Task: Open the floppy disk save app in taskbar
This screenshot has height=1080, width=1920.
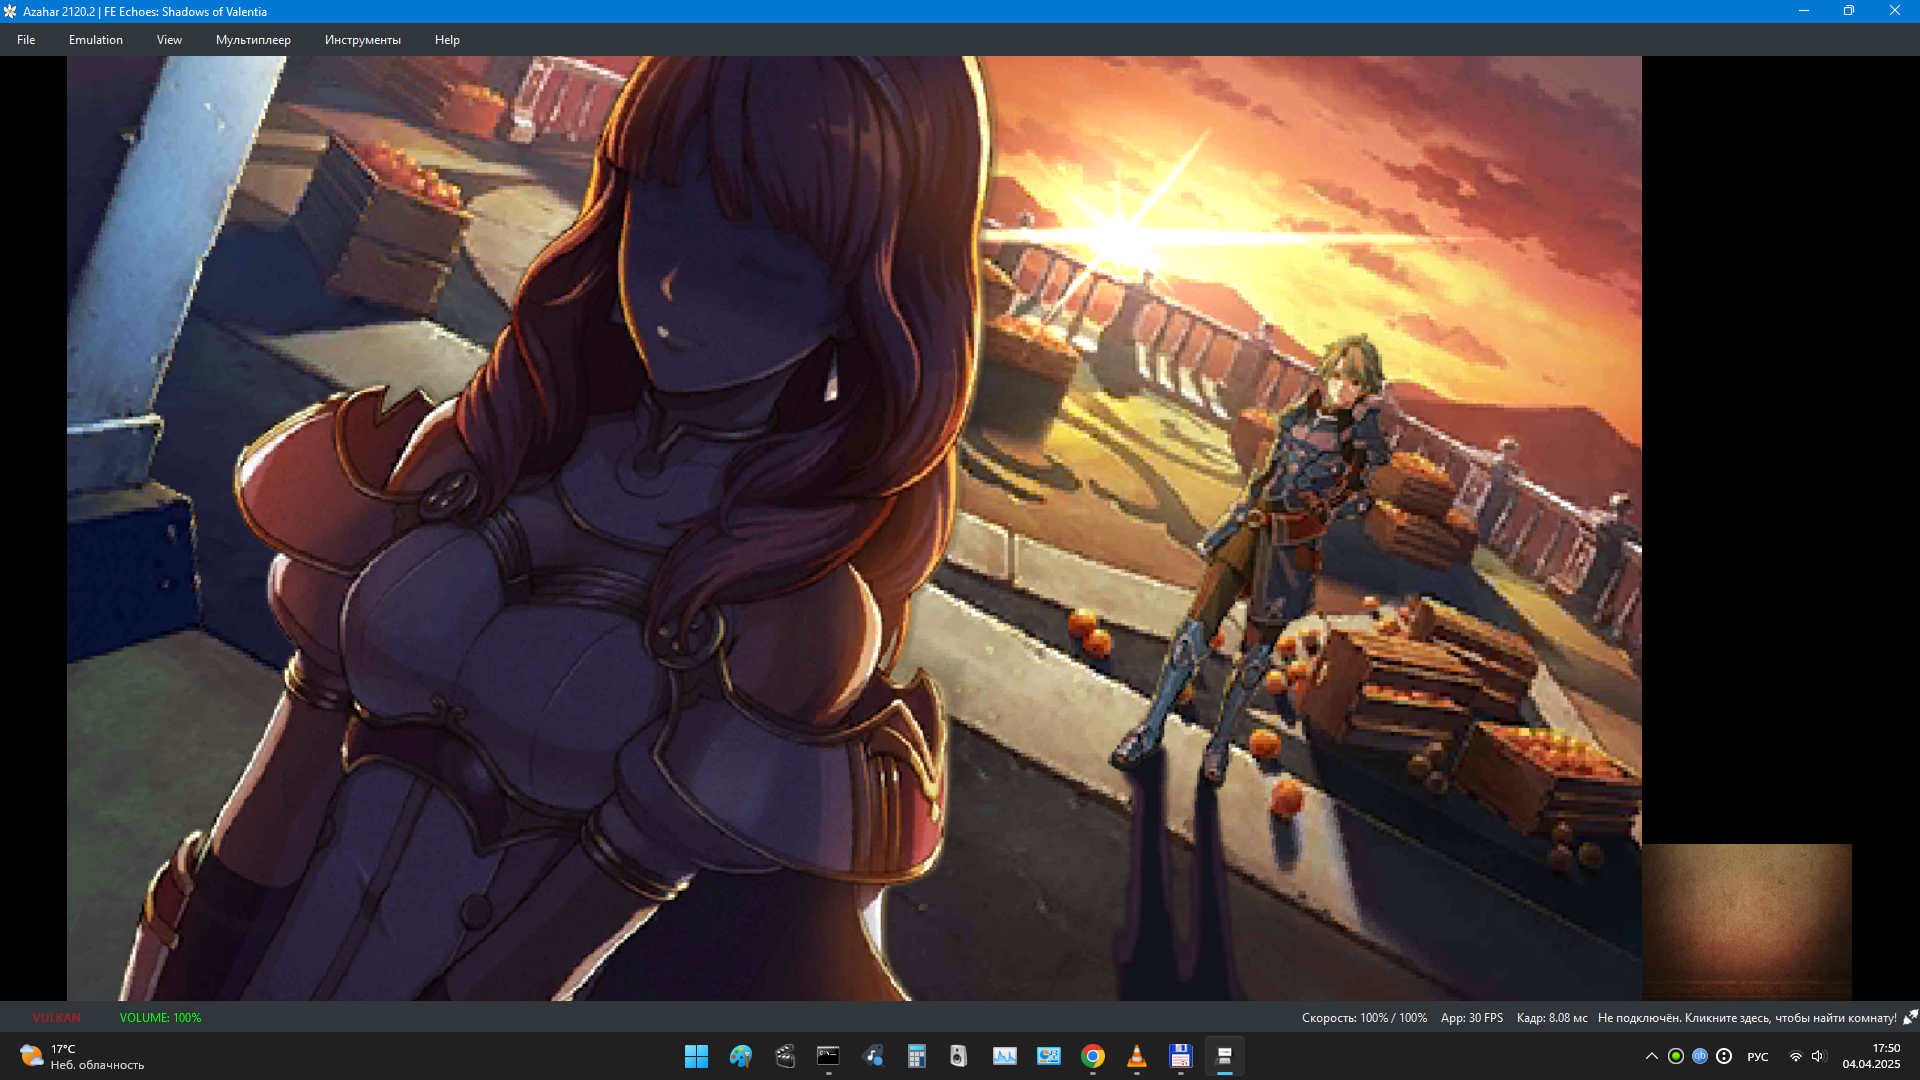Action: [x=1180, y=1056]
